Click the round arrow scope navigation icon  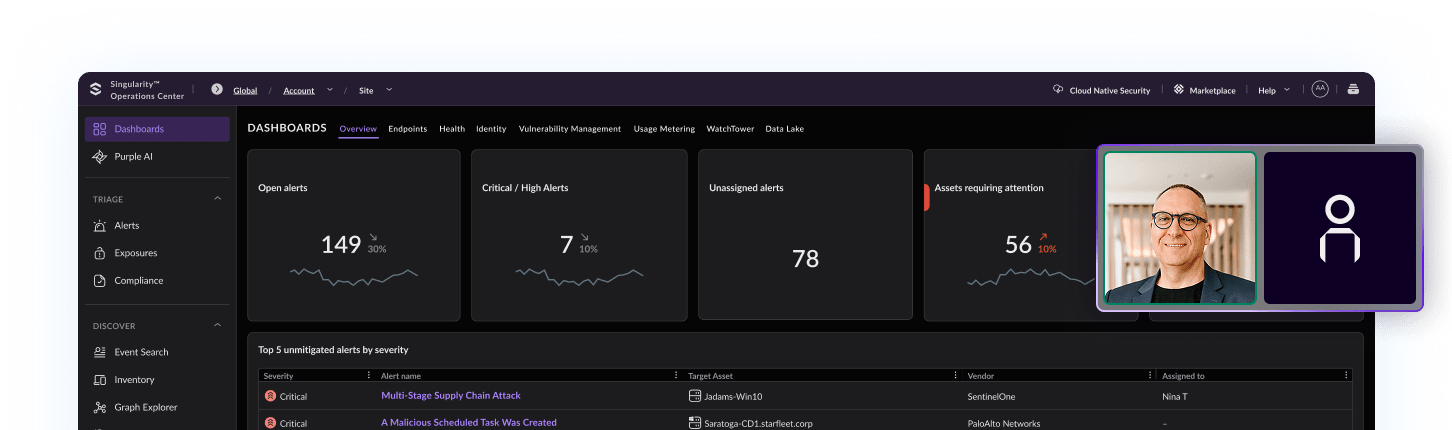217,90
